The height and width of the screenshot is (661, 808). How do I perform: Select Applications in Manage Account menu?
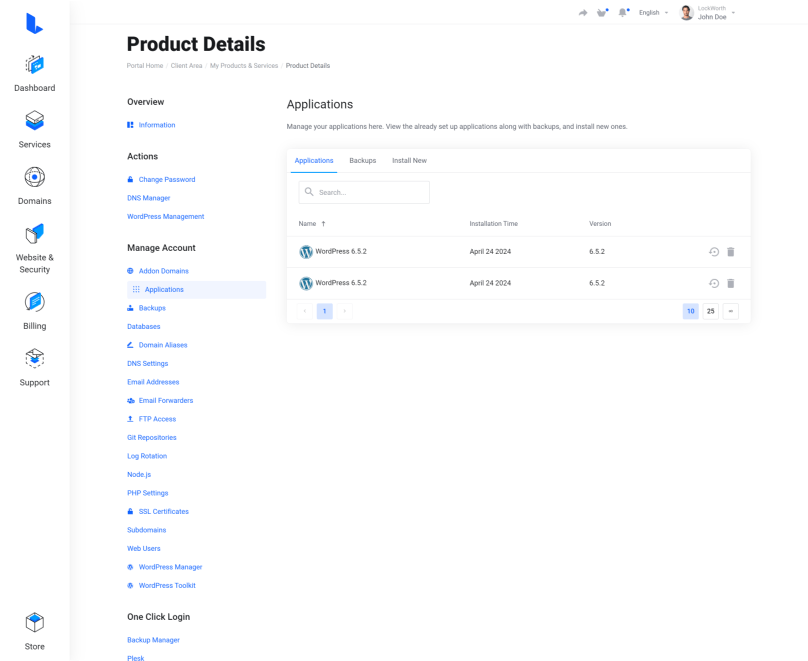(196, 290)
